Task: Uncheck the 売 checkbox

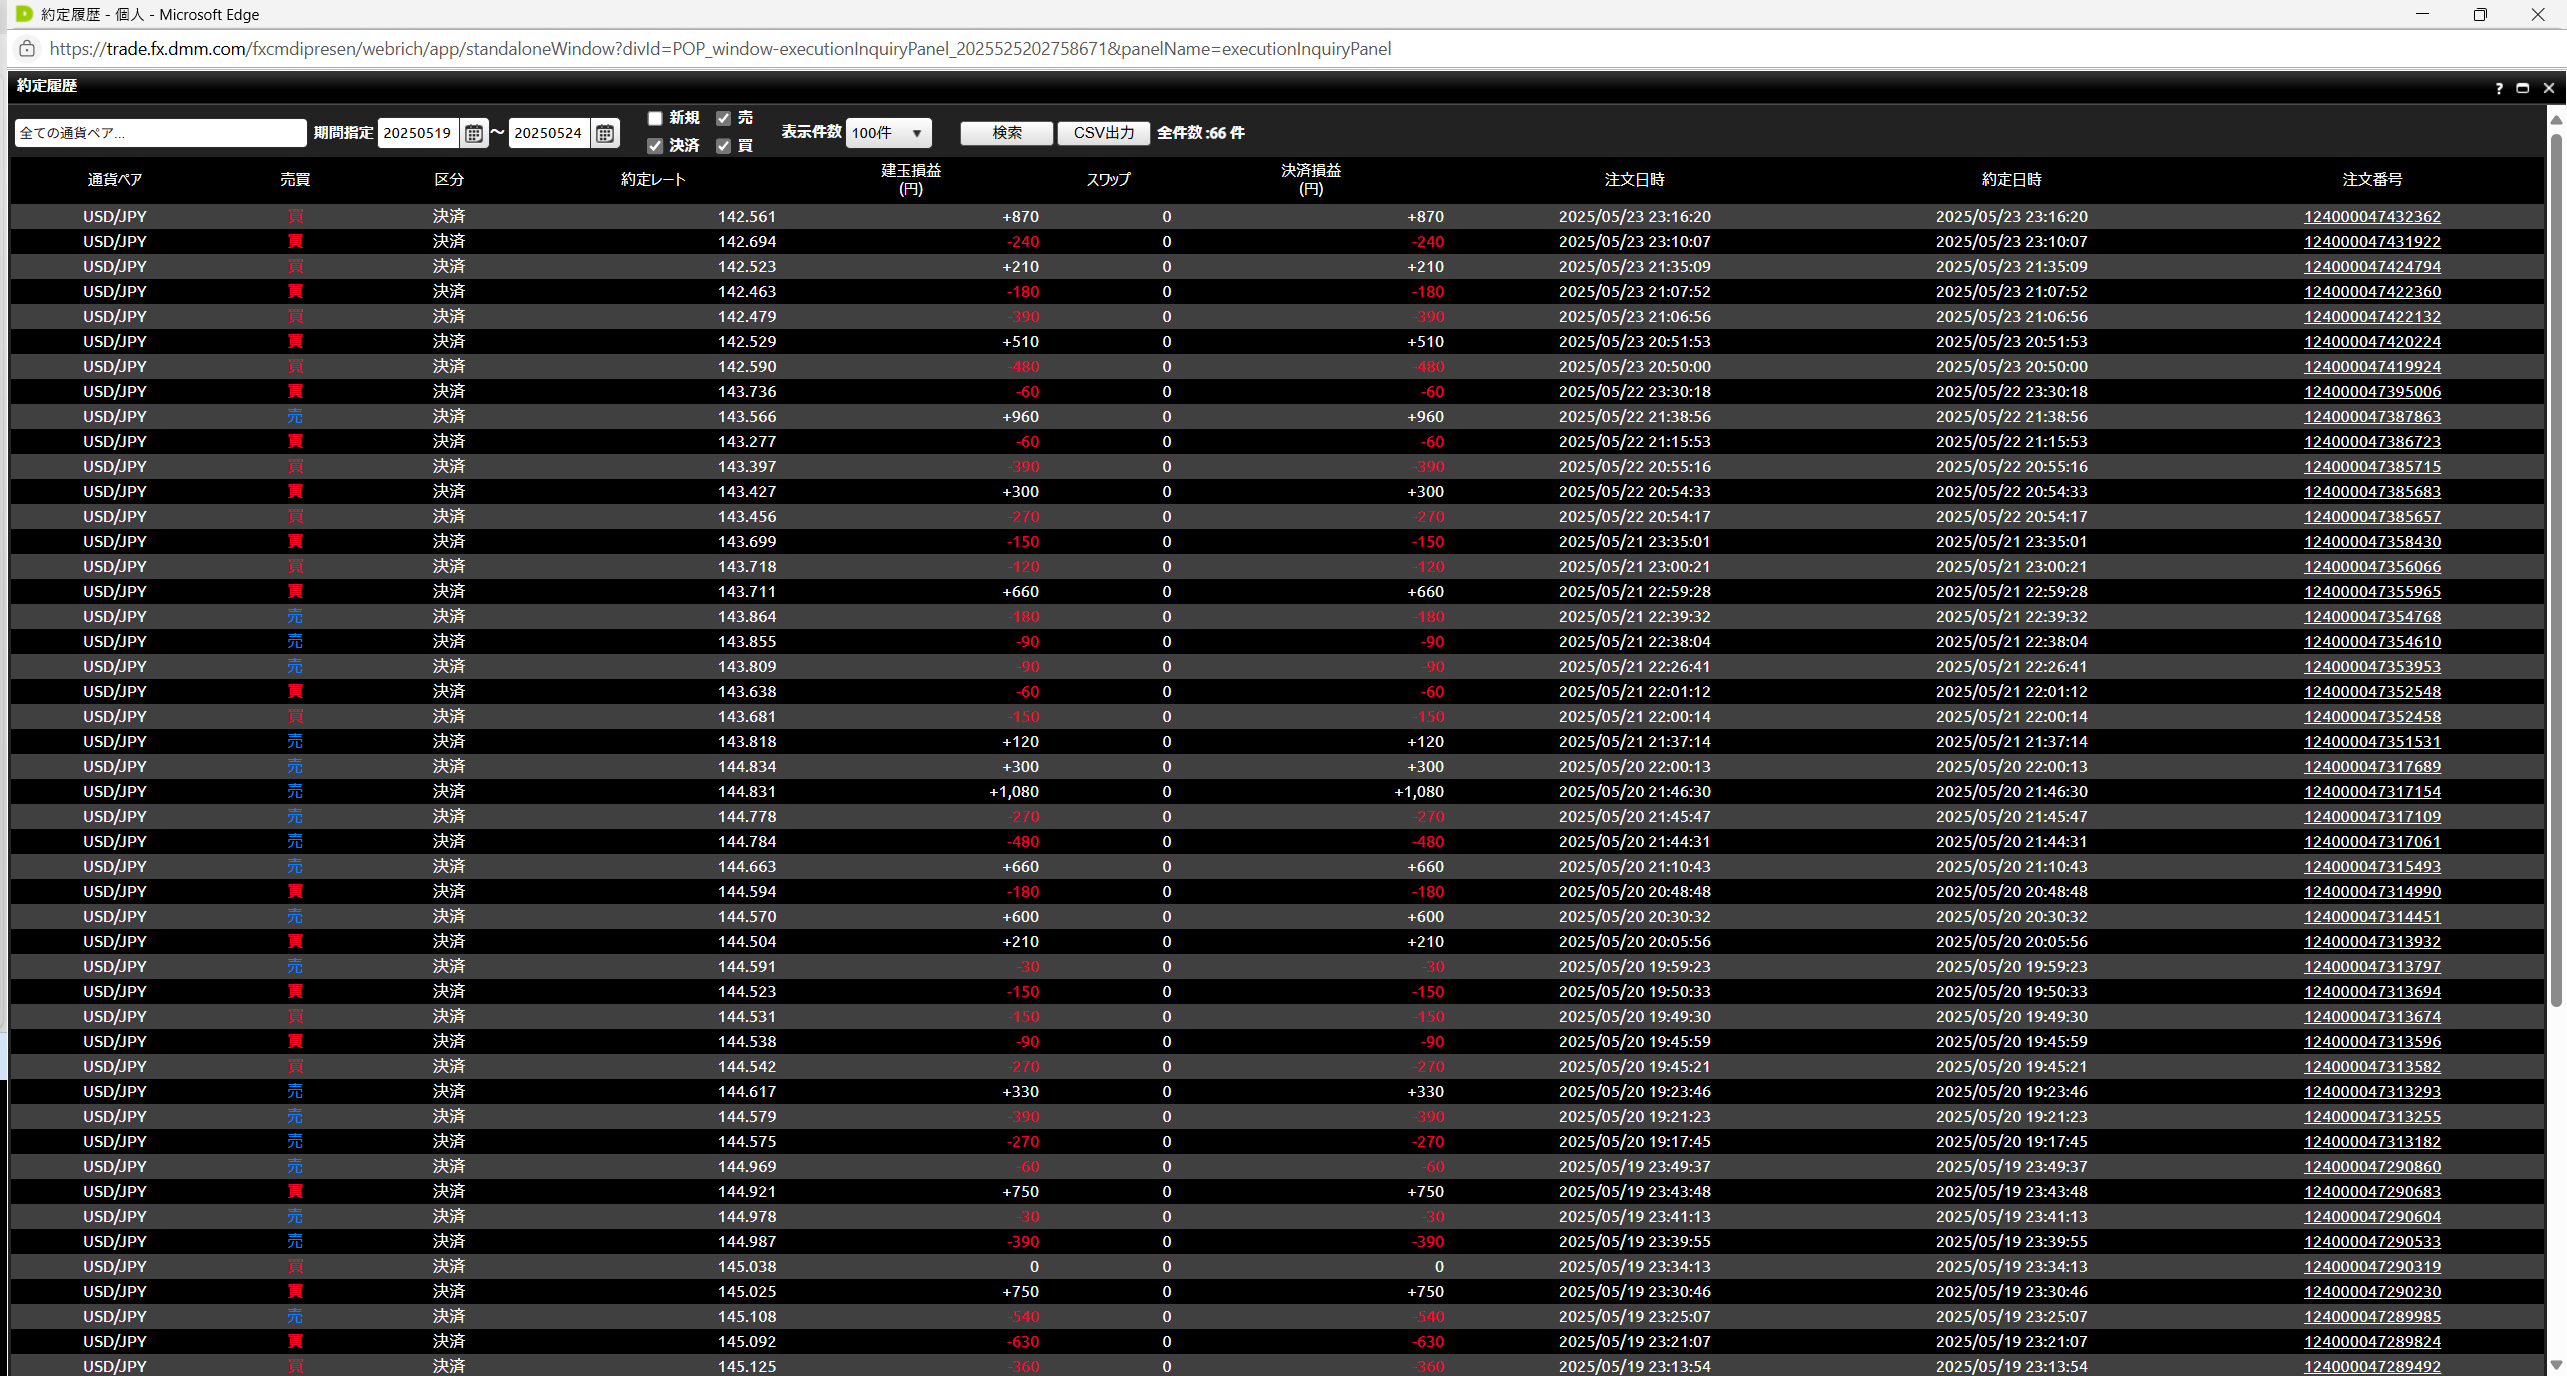Action: tap(724, 118)
